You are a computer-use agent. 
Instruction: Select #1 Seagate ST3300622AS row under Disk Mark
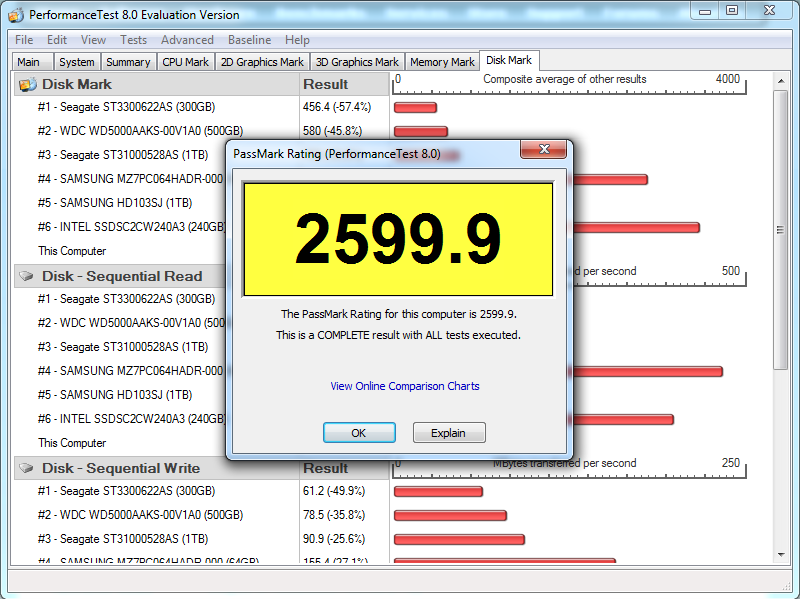tap(126, 107)
